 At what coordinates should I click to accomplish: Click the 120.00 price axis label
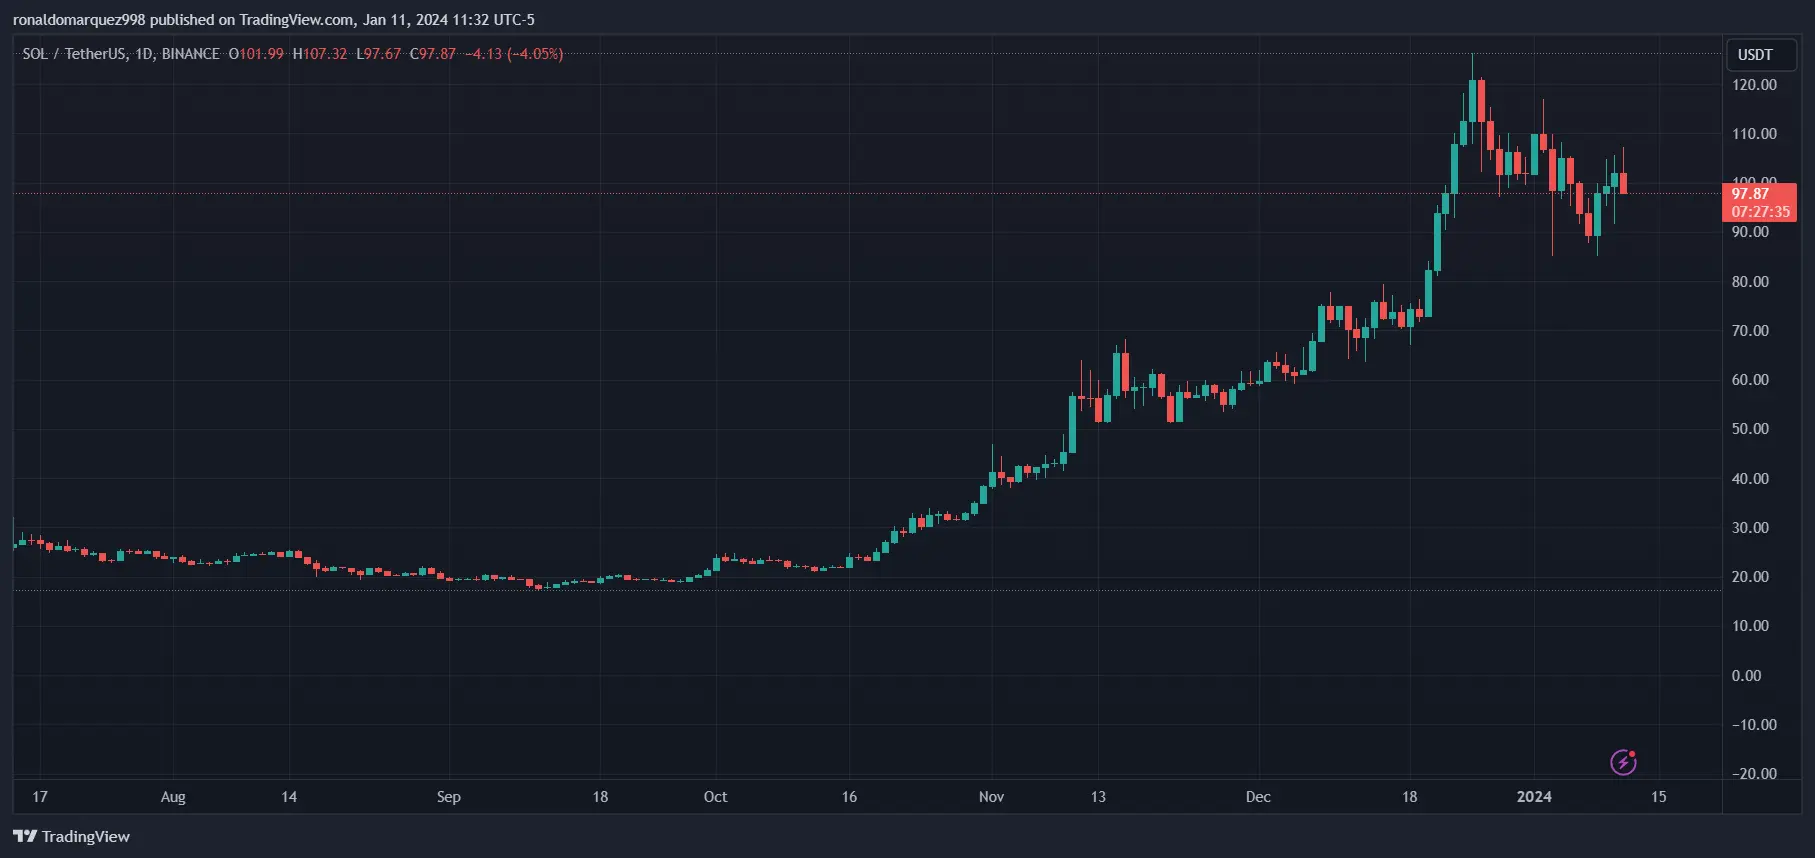click(x=1754, y=85)
